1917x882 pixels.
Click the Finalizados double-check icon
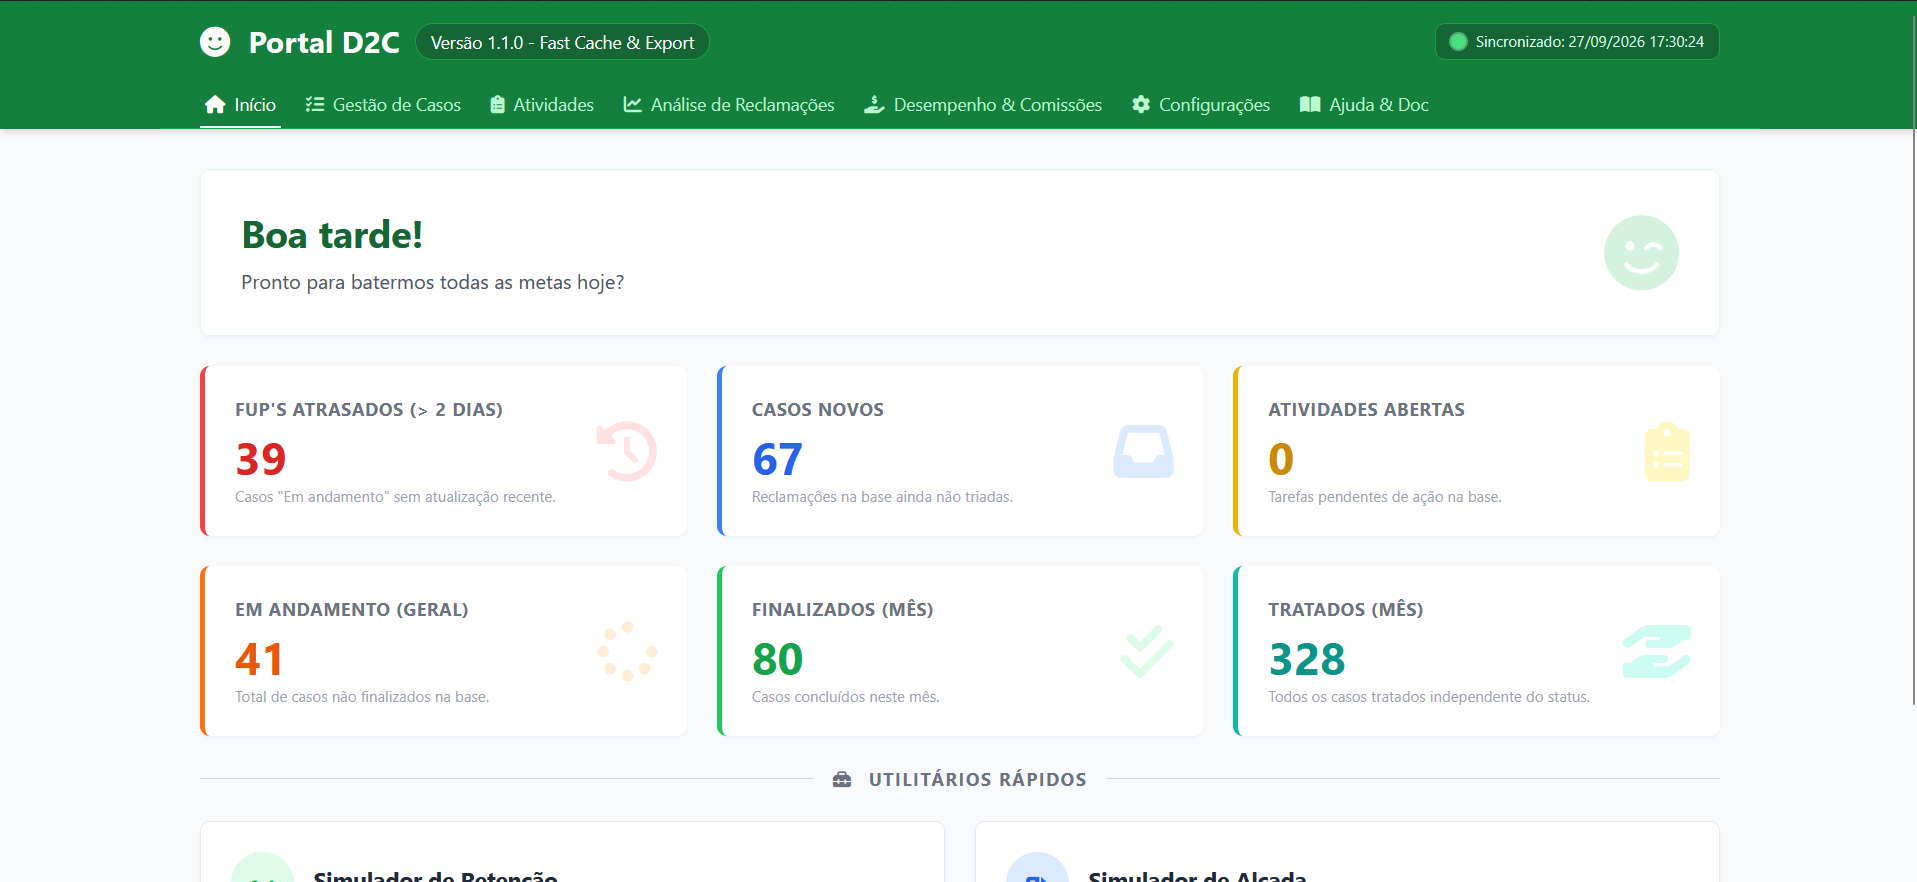pyautogui.click(x=1147, y=652)
